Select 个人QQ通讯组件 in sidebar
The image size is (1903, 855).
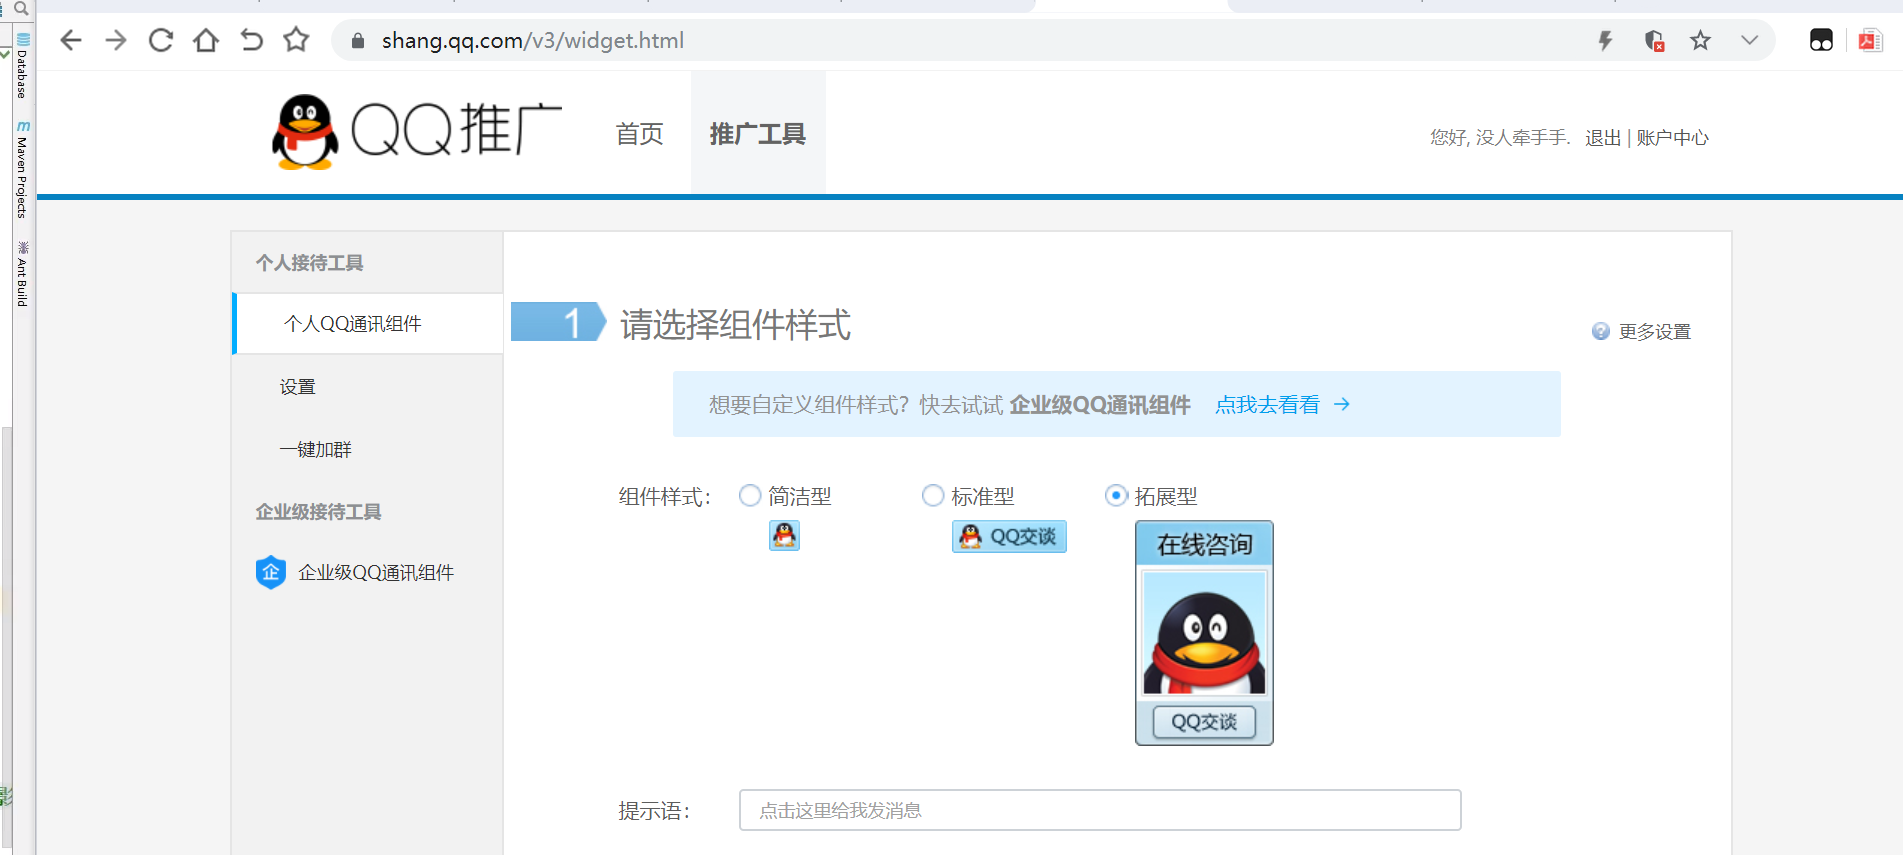point(368,323)
